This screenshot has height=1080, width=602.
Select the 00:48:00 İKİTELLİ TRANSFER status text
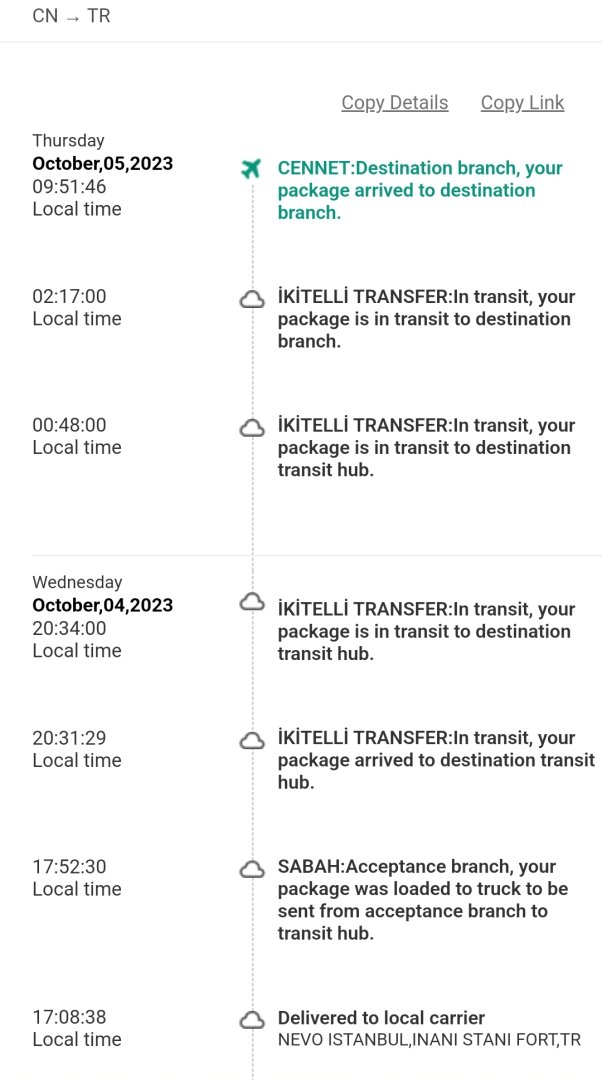(x=426, y=448)
